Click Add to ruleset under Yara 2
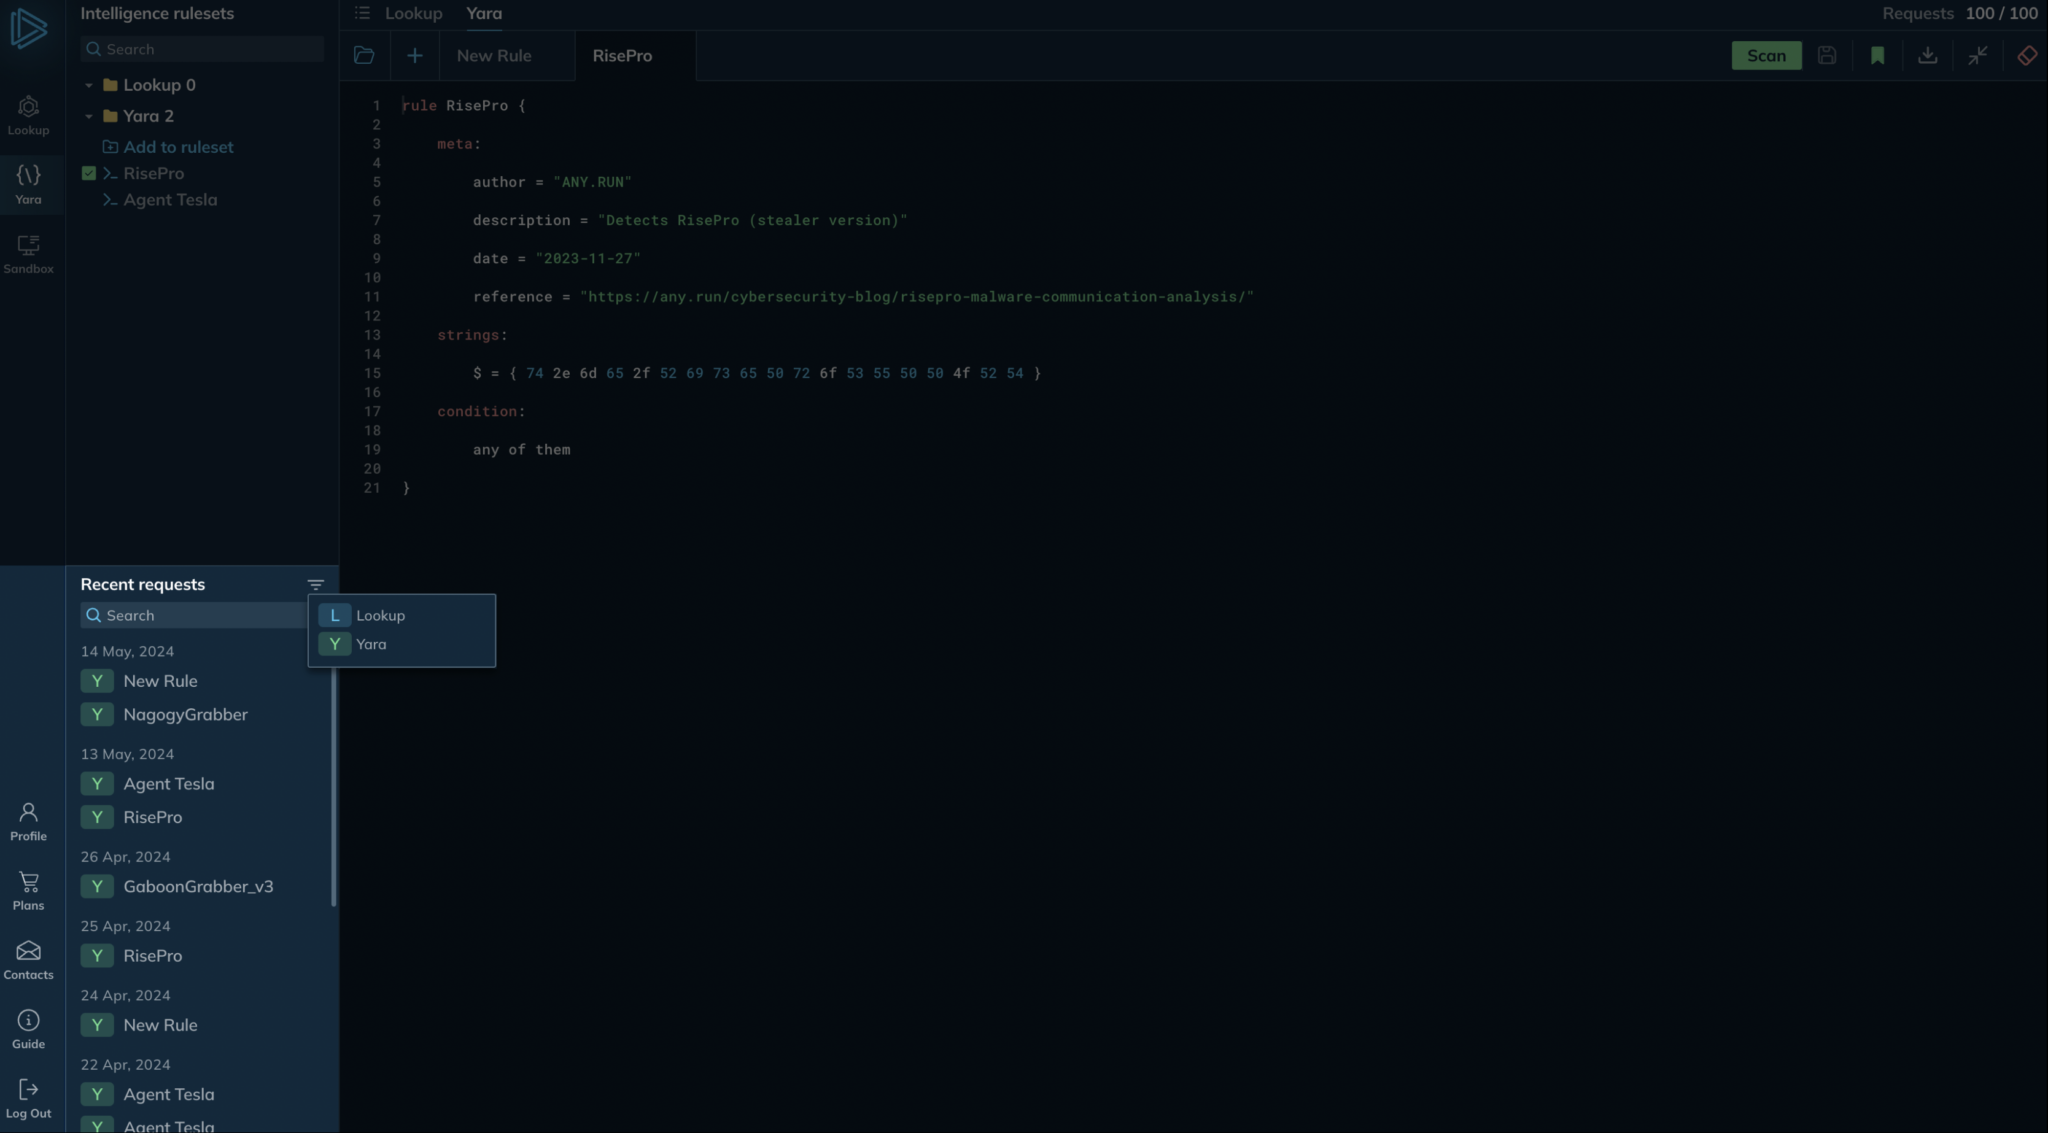Screen dimensions: 2048x1133 pos(178,146)
